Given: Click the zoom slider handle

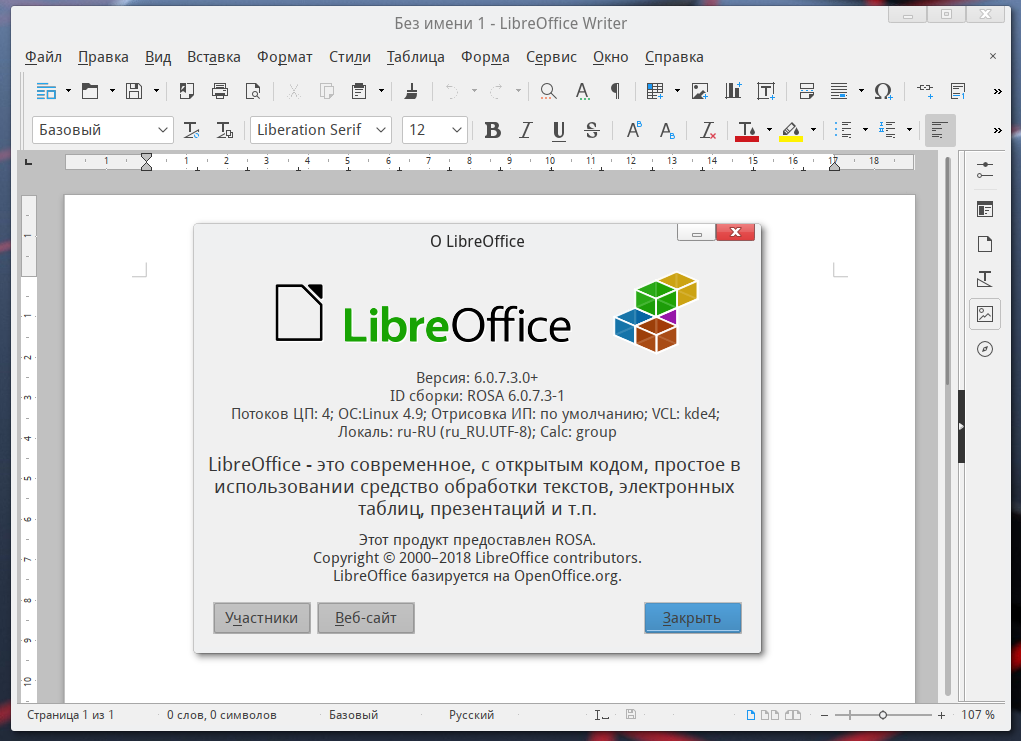Looking at the screenshot, I should (883, 715).
